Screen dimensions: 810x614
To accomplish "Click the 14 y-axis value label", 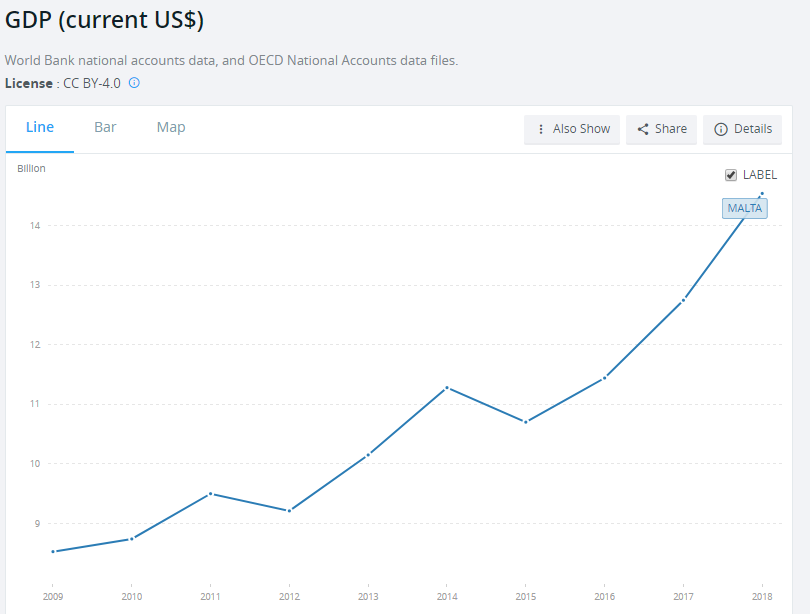I will [35, 225].
